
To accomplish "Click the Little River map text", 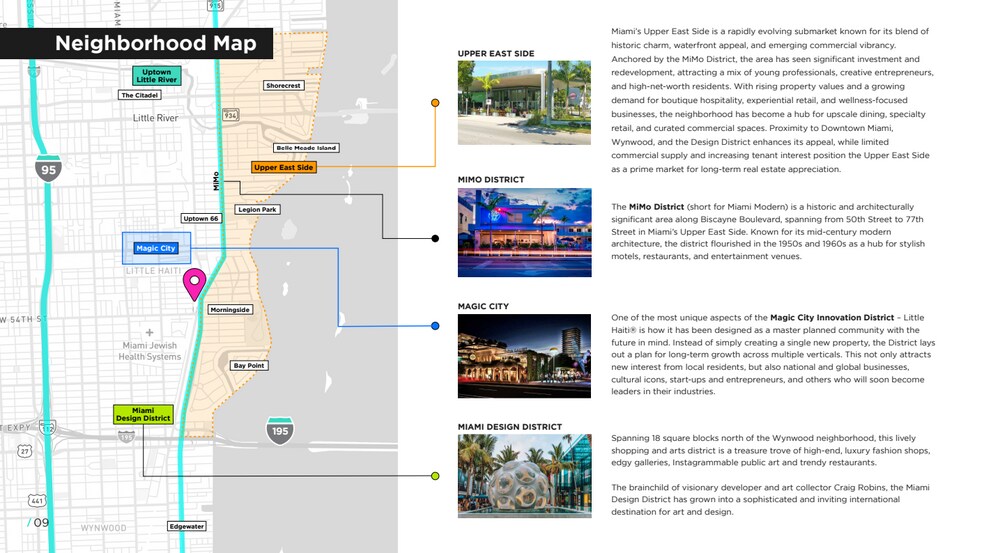I will coord(156,117).
